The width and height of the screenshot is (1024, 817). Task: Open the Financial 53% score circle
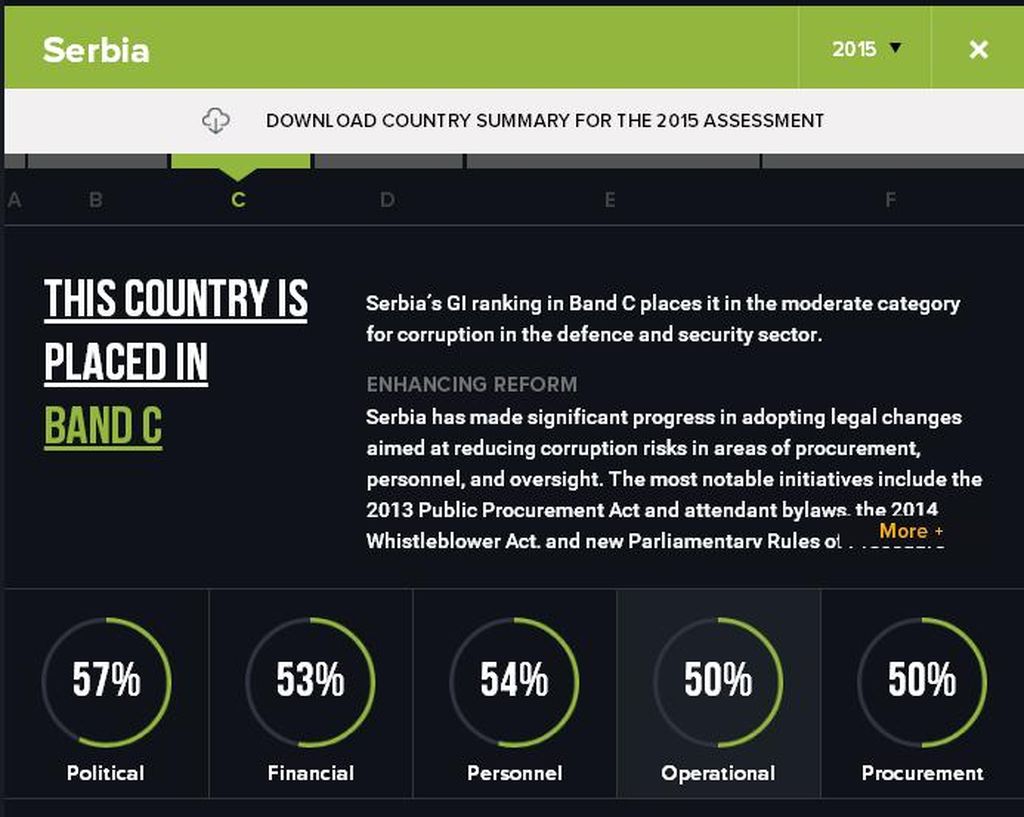pyautogui.click(x=310, y=682)
